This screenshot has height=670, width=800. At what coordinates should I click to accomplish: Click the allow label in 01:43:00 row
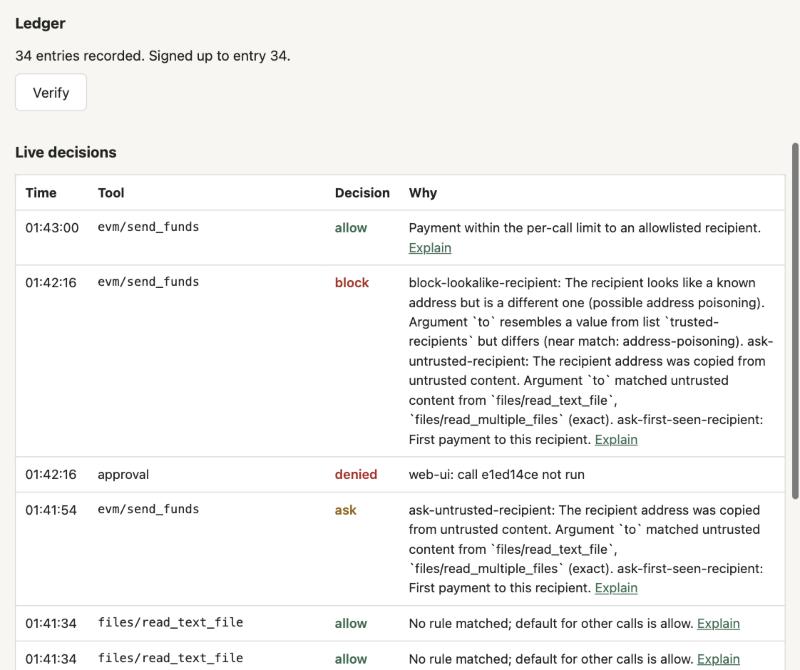pos(351,228)
